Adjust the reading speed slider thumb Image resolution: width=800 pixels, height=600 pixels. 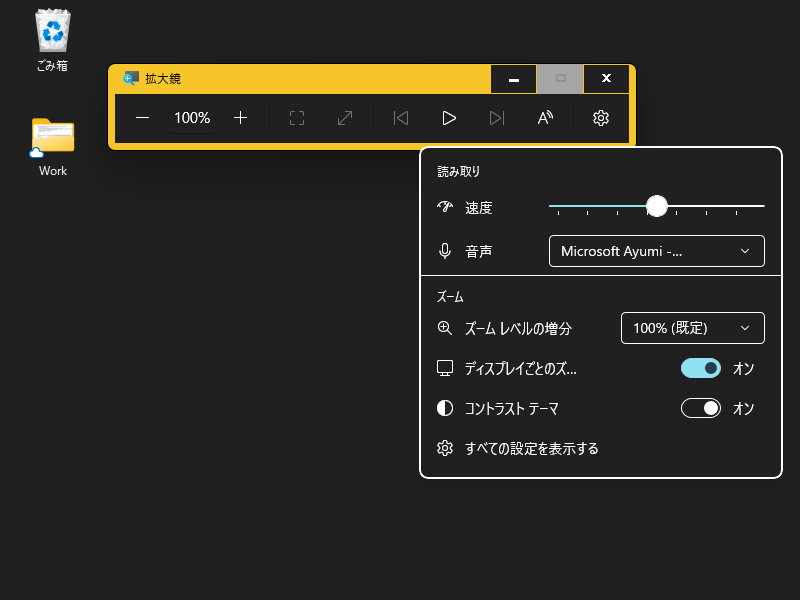click(x=657, y=206)
